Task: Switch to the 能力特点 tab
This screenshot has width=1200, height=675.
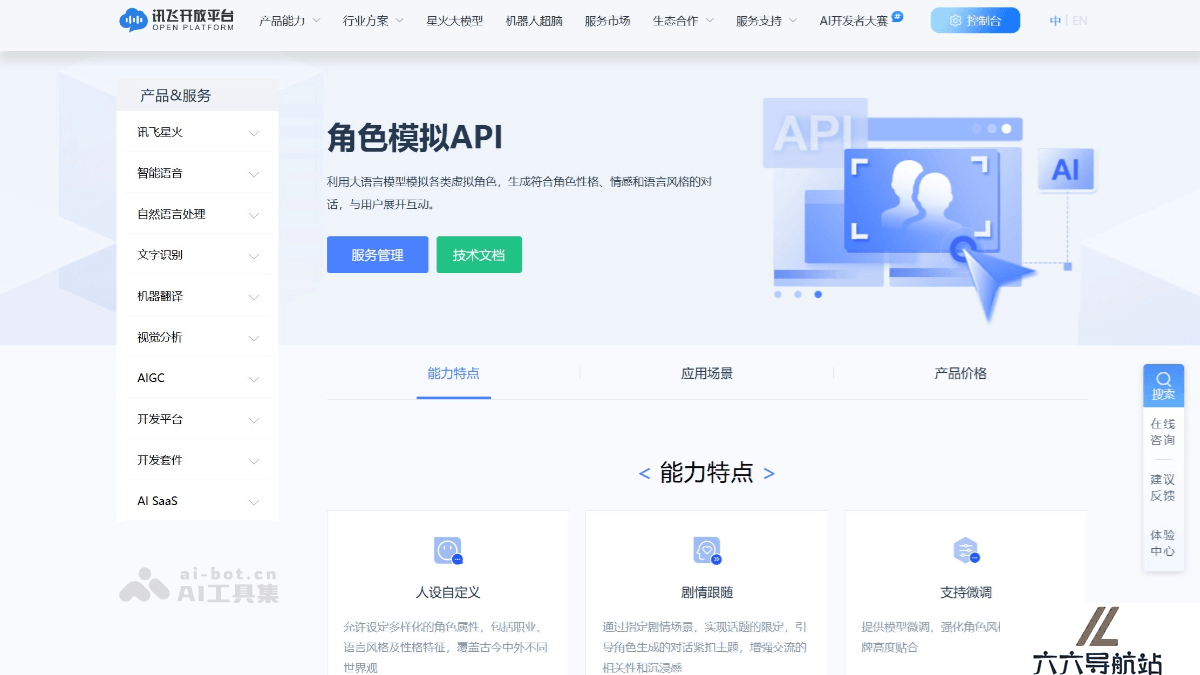Action: pyautogui.click(x=453, y=373)
